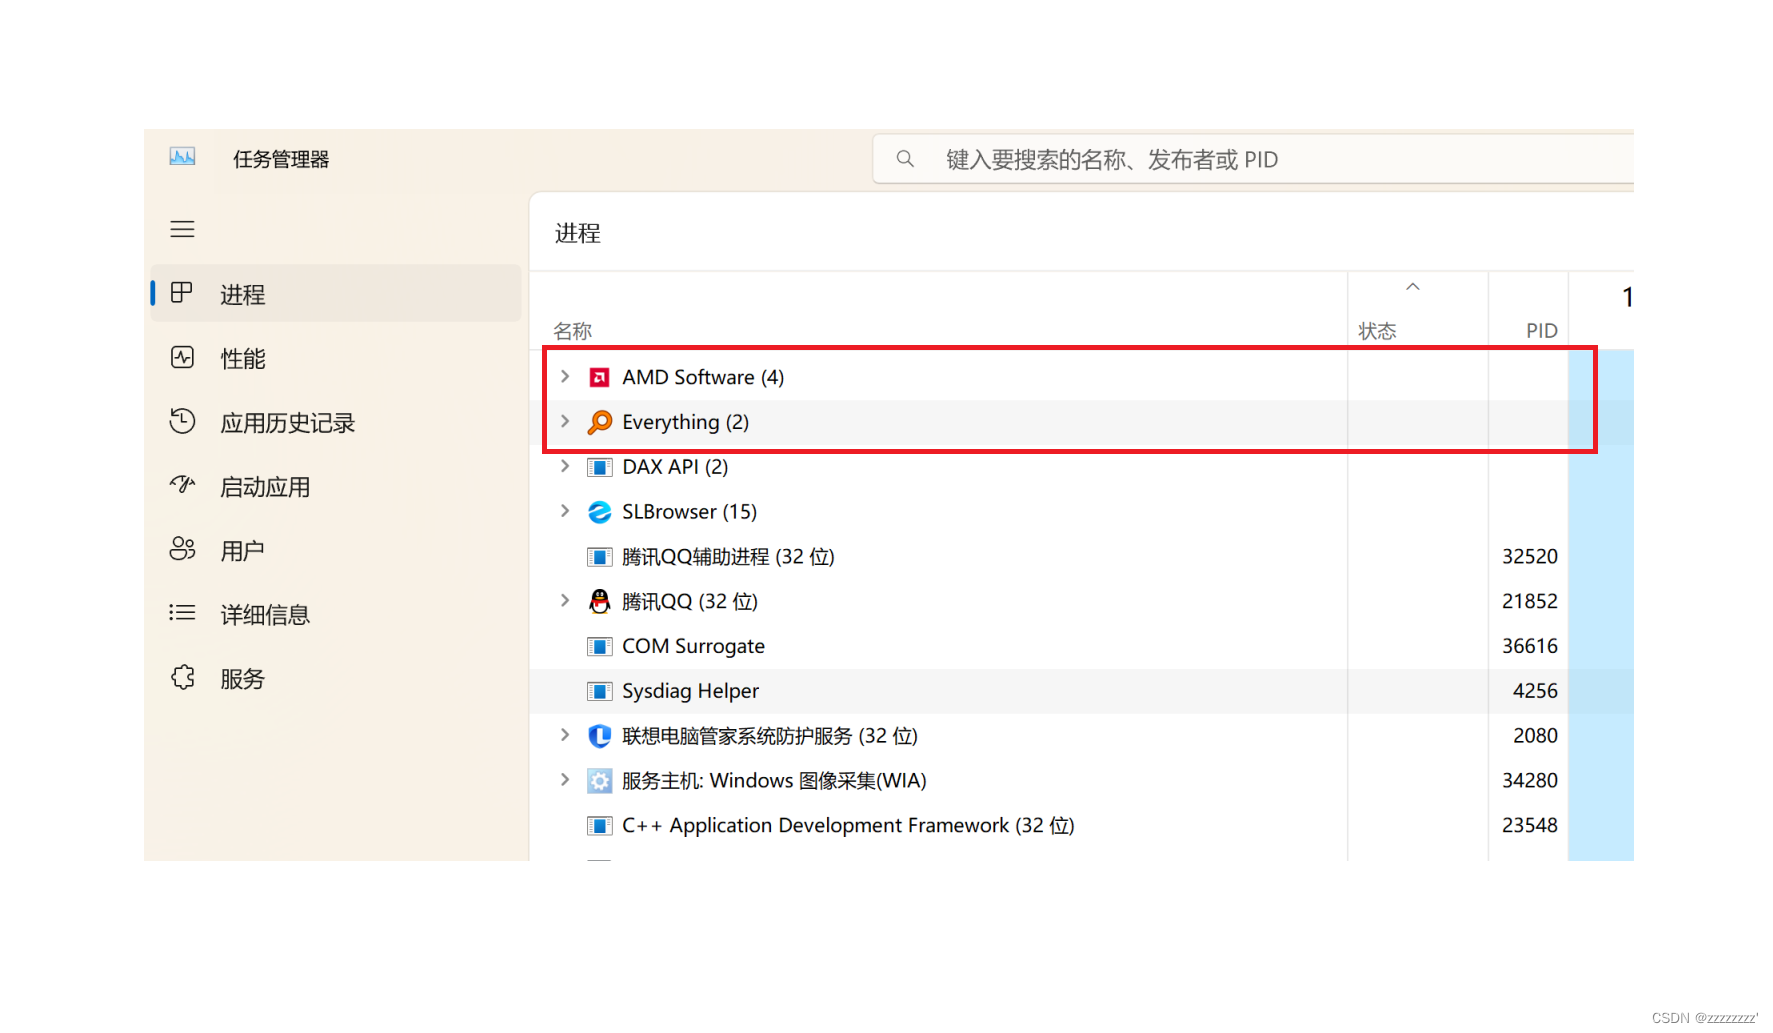This screenshot has height=1033, width=1773.
Task: Click the 进程 page heading
Action: pyautogui.click(x=577, y=233)
